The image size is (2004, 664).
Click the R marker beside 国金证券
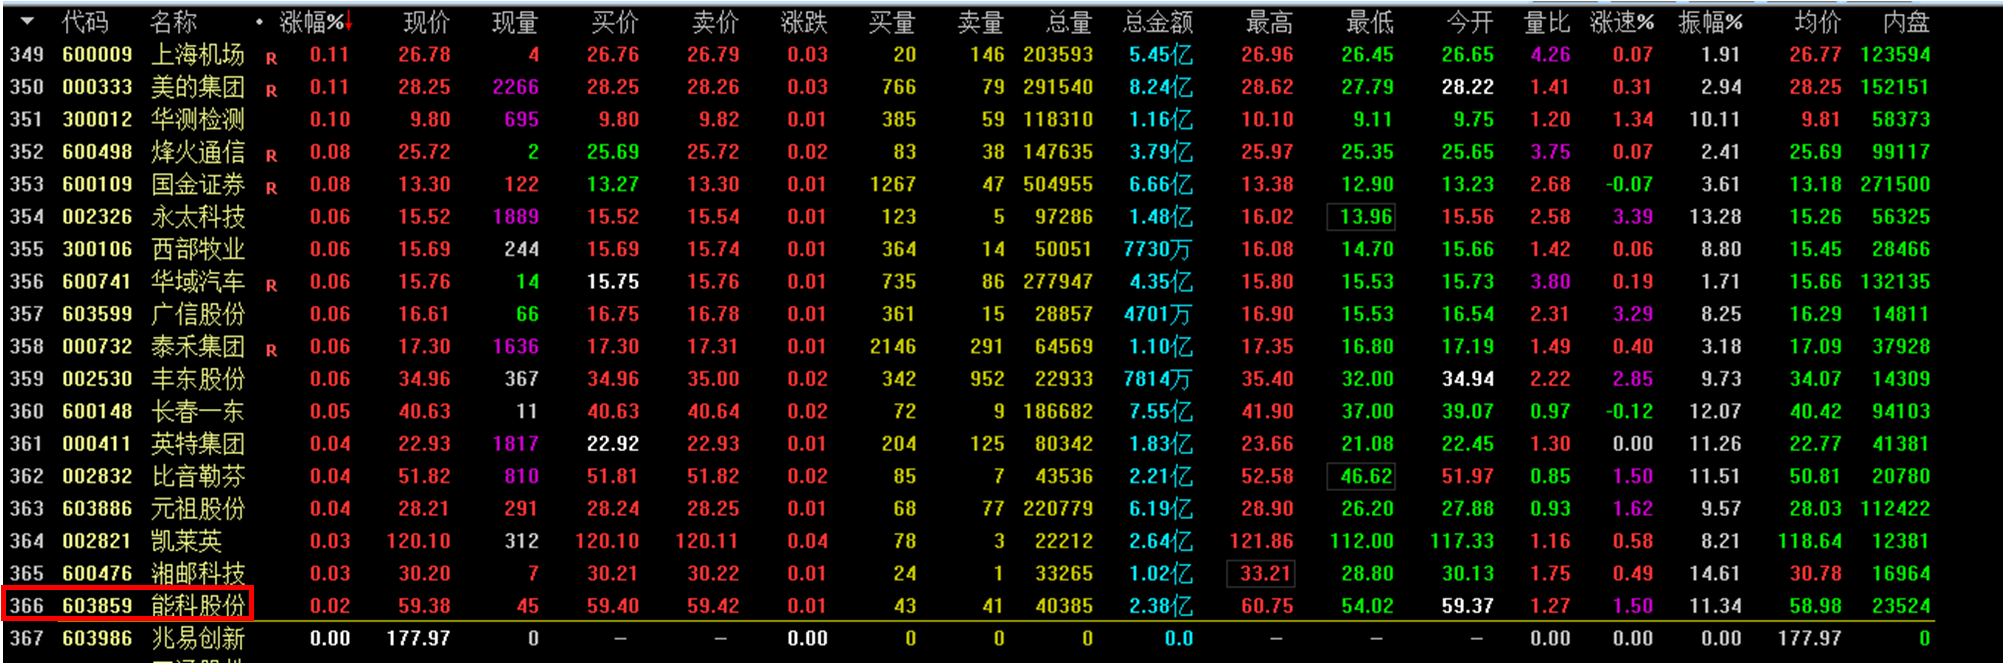click(x=271, y=188)
